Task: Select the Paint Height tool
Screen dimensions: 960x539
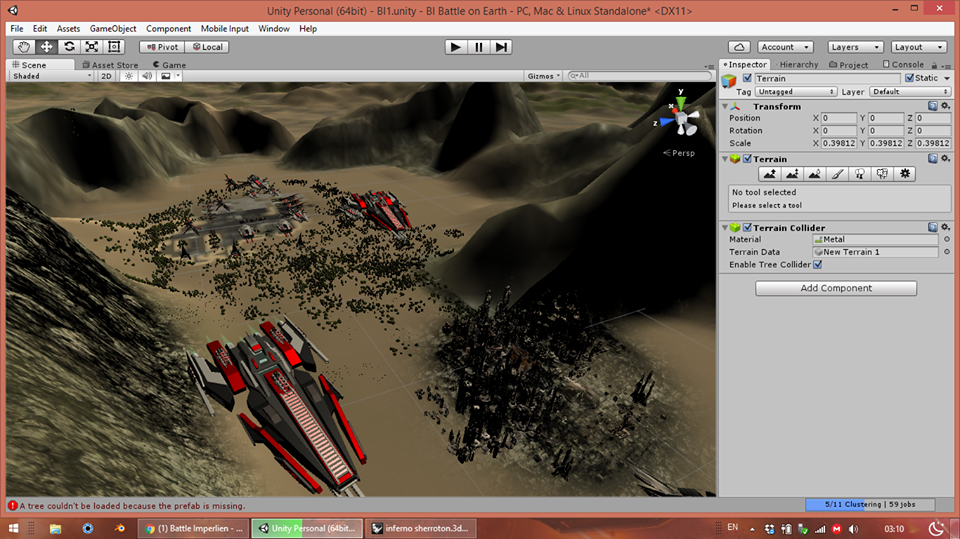Action: [x=792, y=174]
